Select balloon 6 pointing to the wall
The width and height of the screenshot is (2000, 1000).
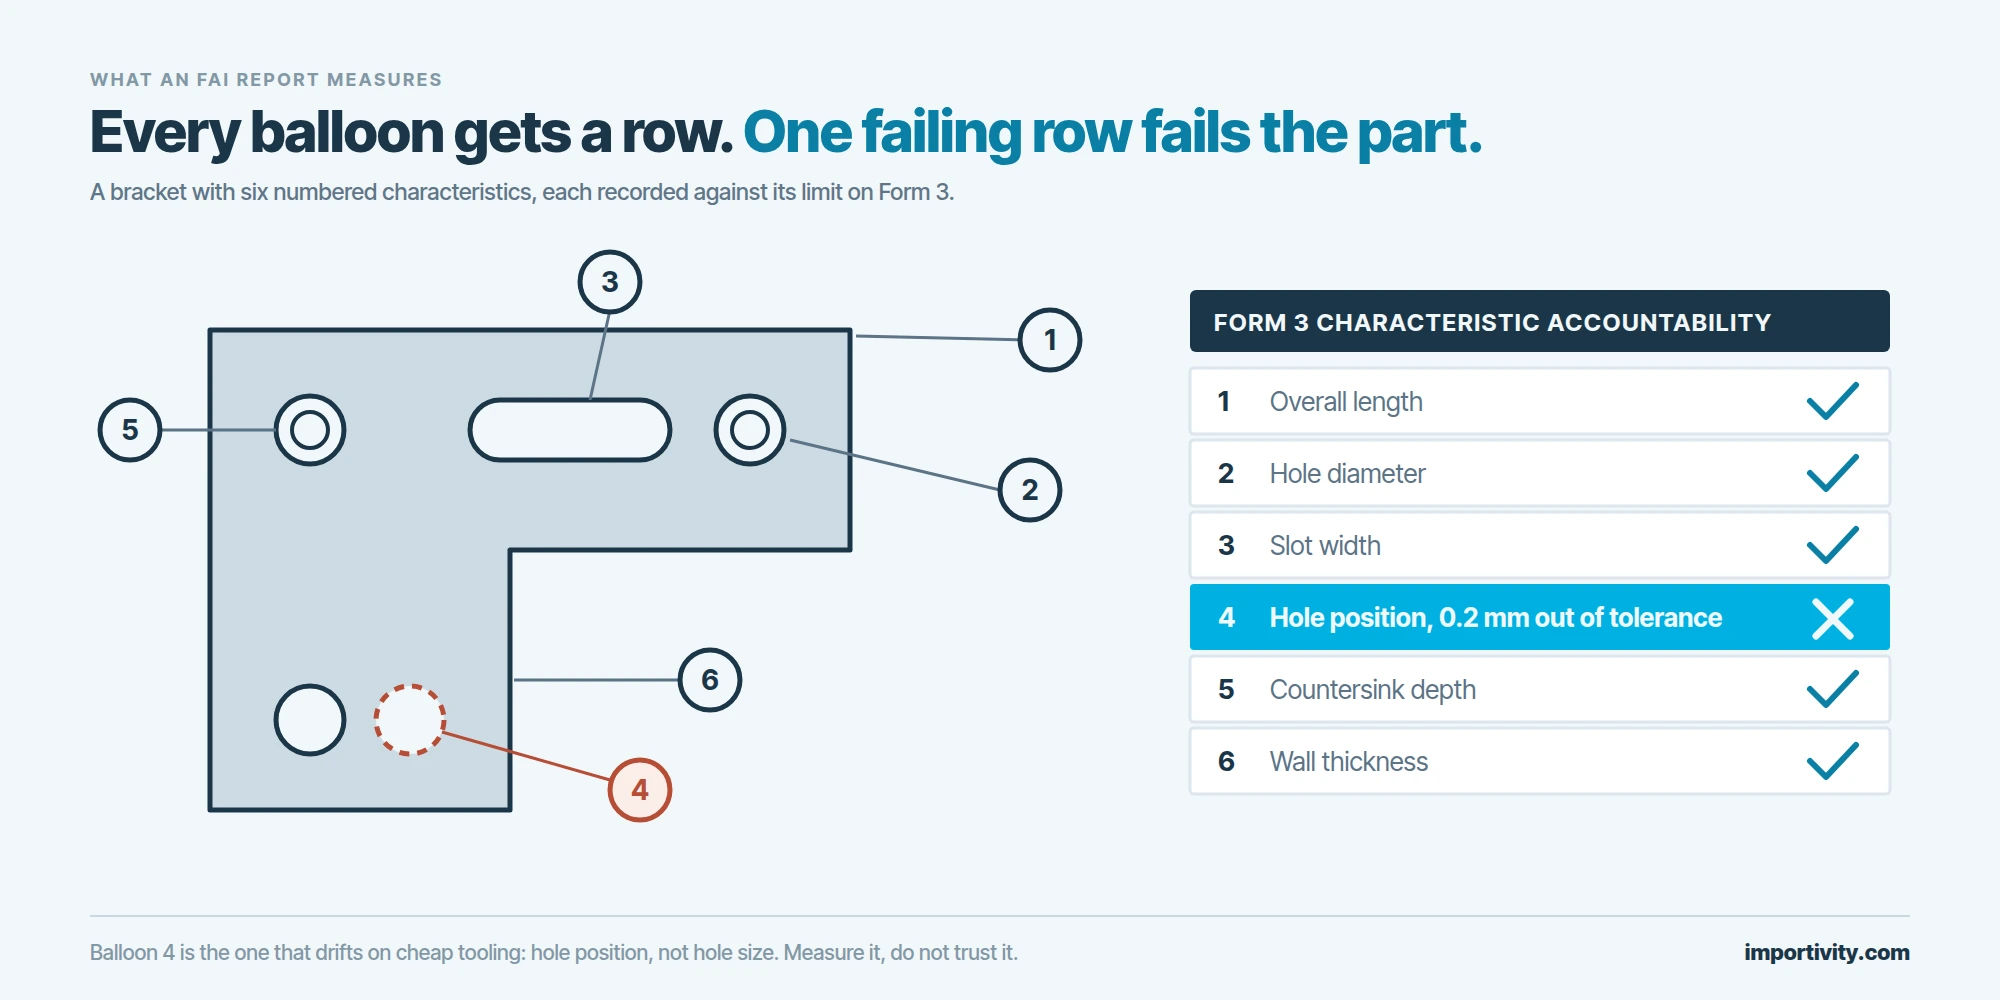tap(710, 680)
